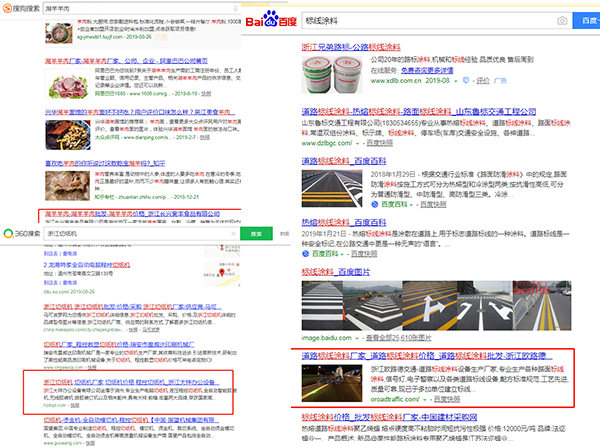This screenshot has height=447, width=600.
Task: Click the 360 search field with 浙江切纸机
Action: [140, 233]
